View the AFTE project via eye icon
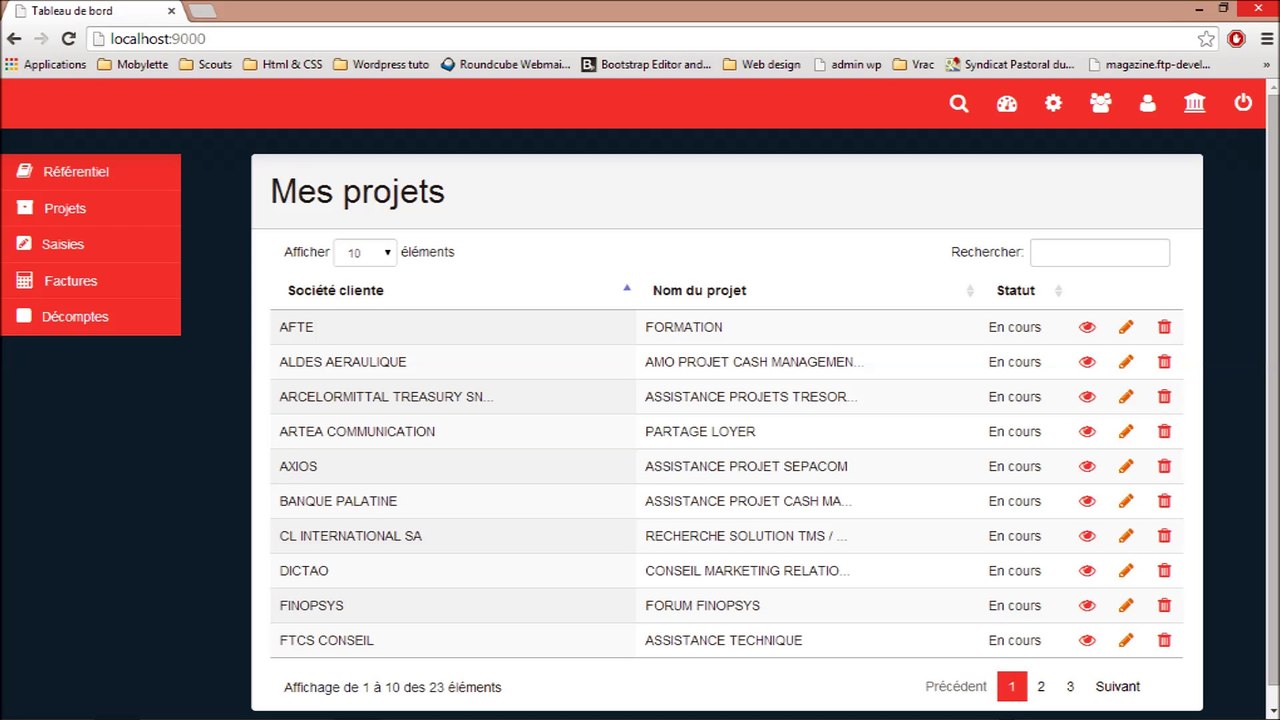1280x720 pixels. (1087, 327)
